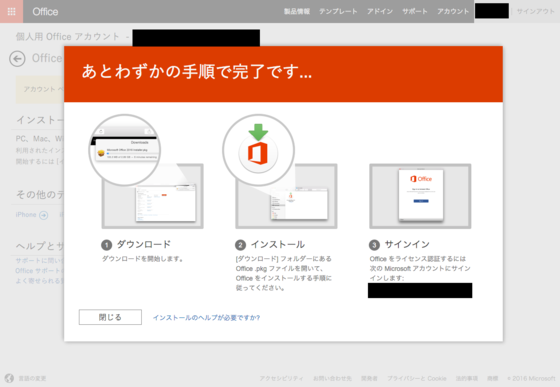560x387 pixels.
Task: Open the 製品情報 menu
Action: coord(297,11)
